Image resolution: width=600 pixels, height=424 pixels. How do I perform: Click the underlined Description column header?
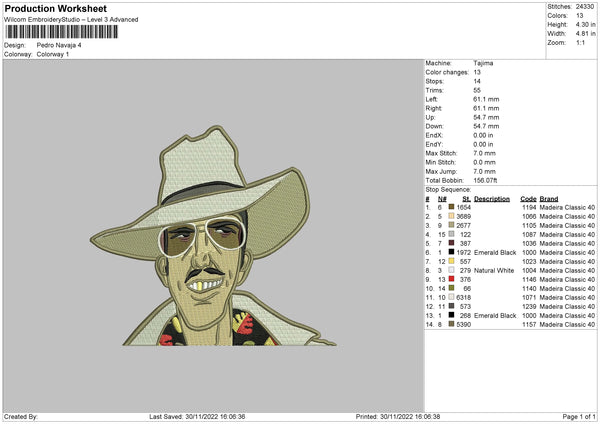[492, 199]
